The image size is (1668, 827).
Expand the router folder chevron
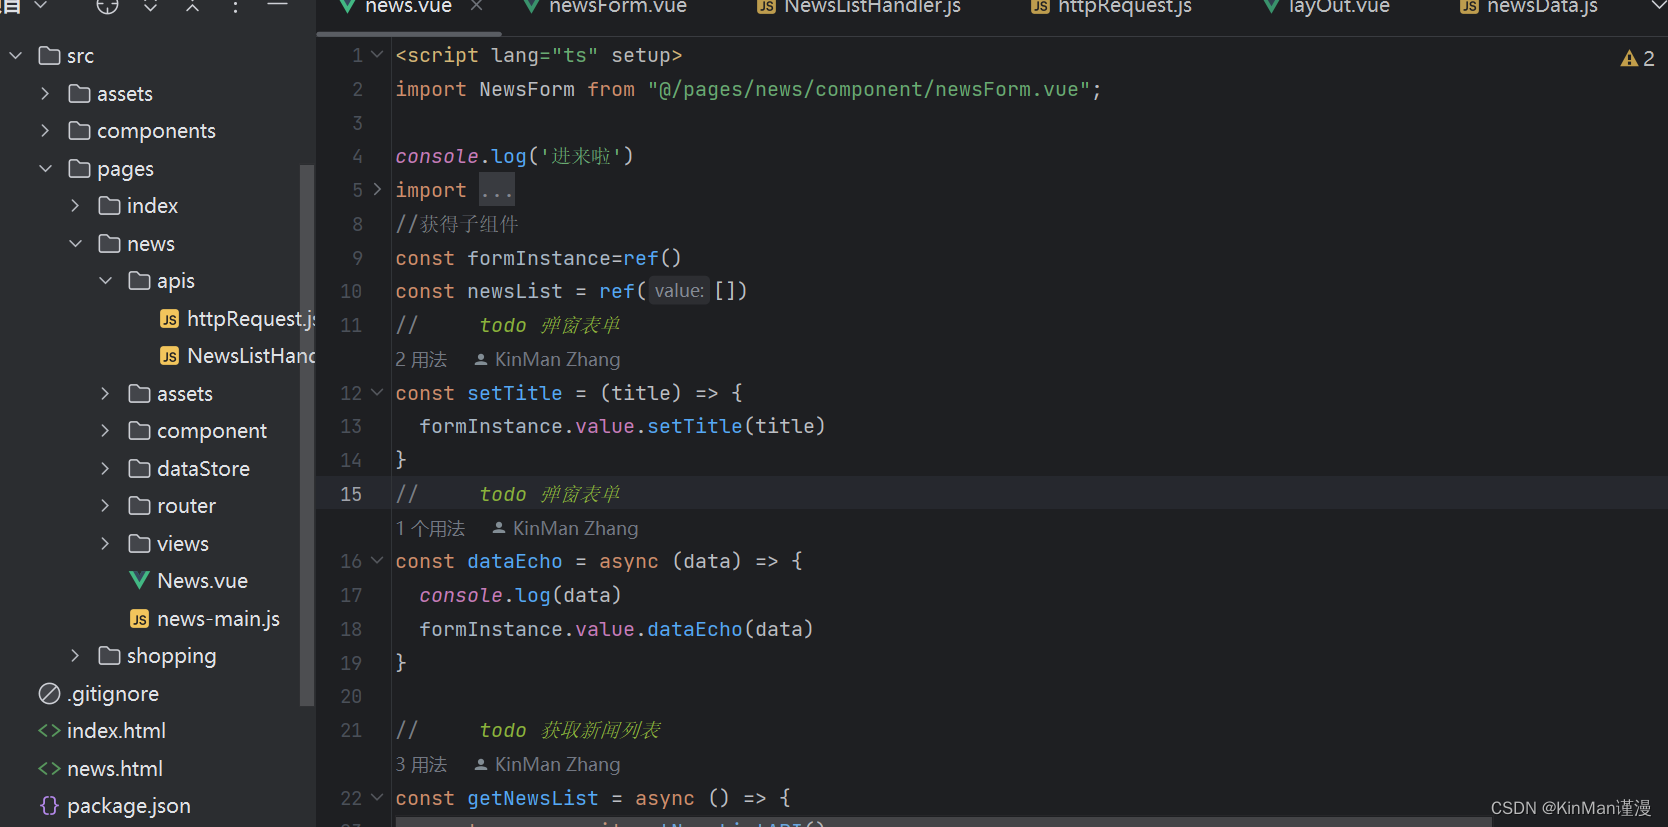pos(105,506)
